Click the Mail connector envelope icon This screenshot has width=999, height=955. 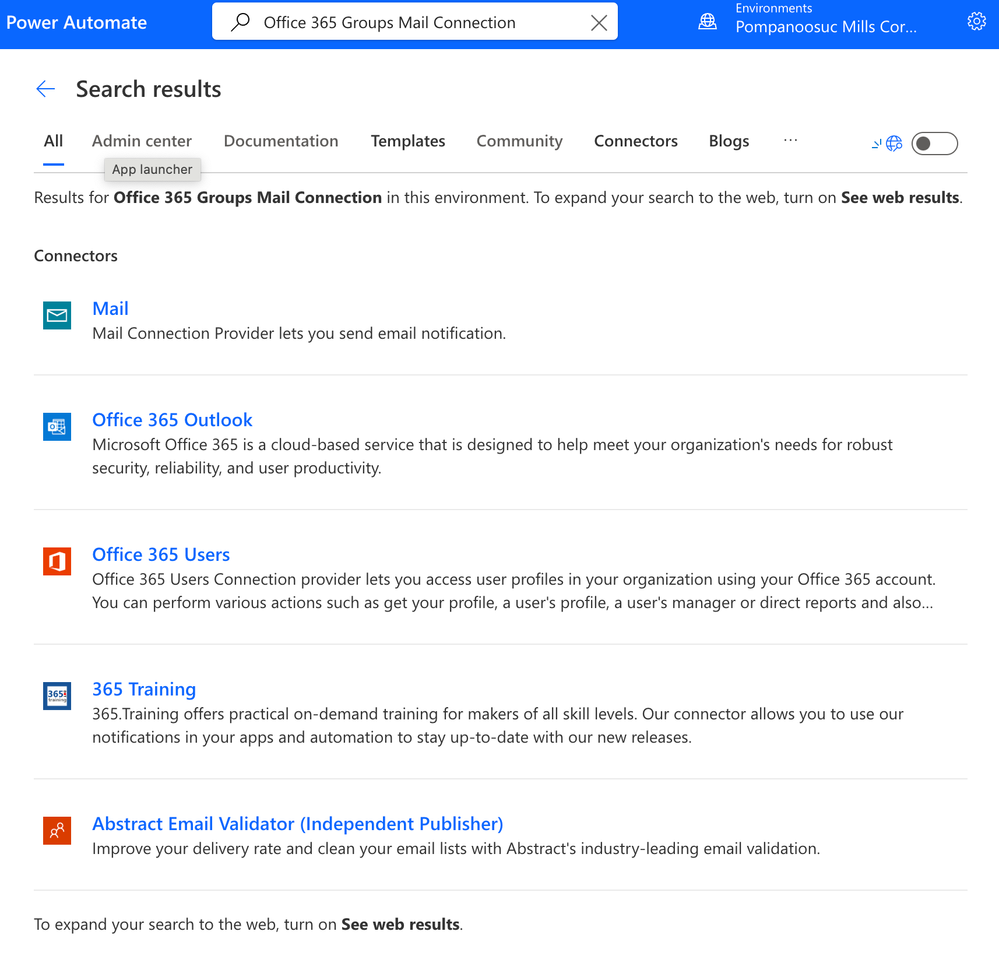57,316
